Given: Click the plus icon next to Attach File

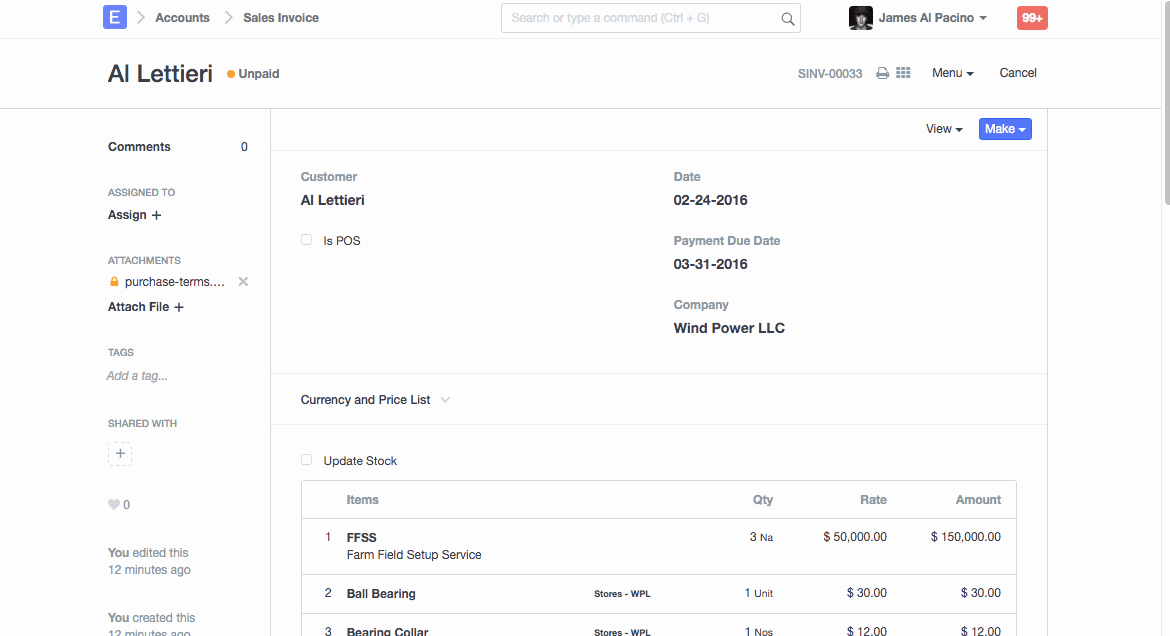Looking at the screenshot, I should 179,307.
